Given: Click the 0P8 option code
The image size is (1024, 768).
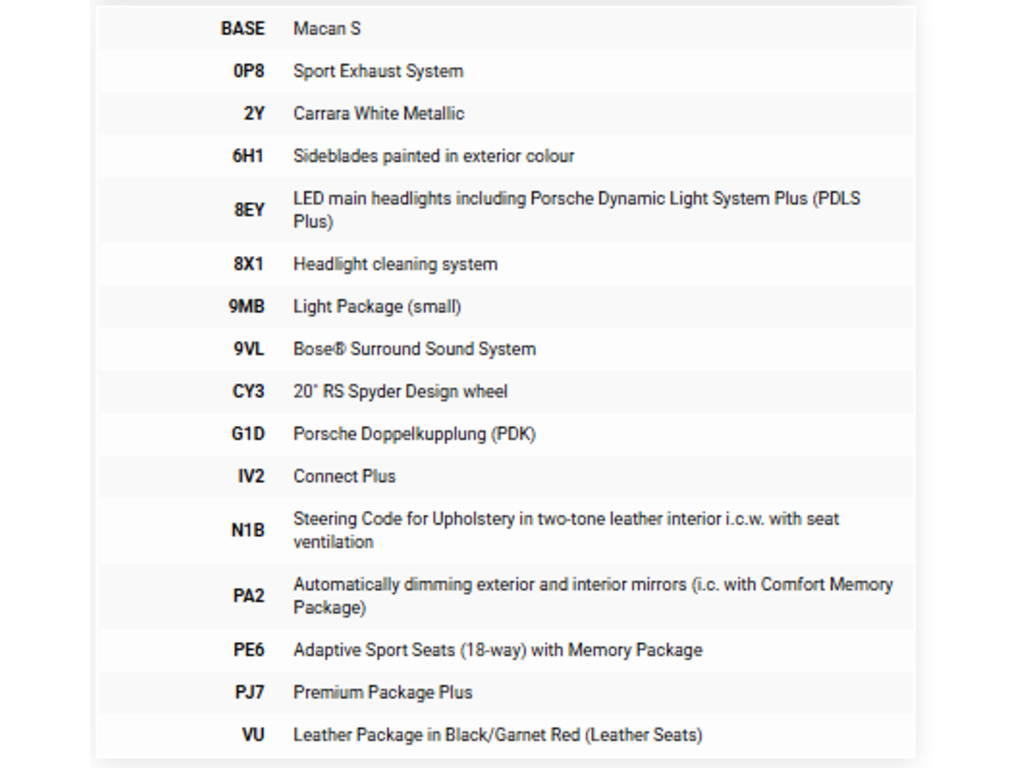Looking at the screenshot, I should click(x=249, y=71).
